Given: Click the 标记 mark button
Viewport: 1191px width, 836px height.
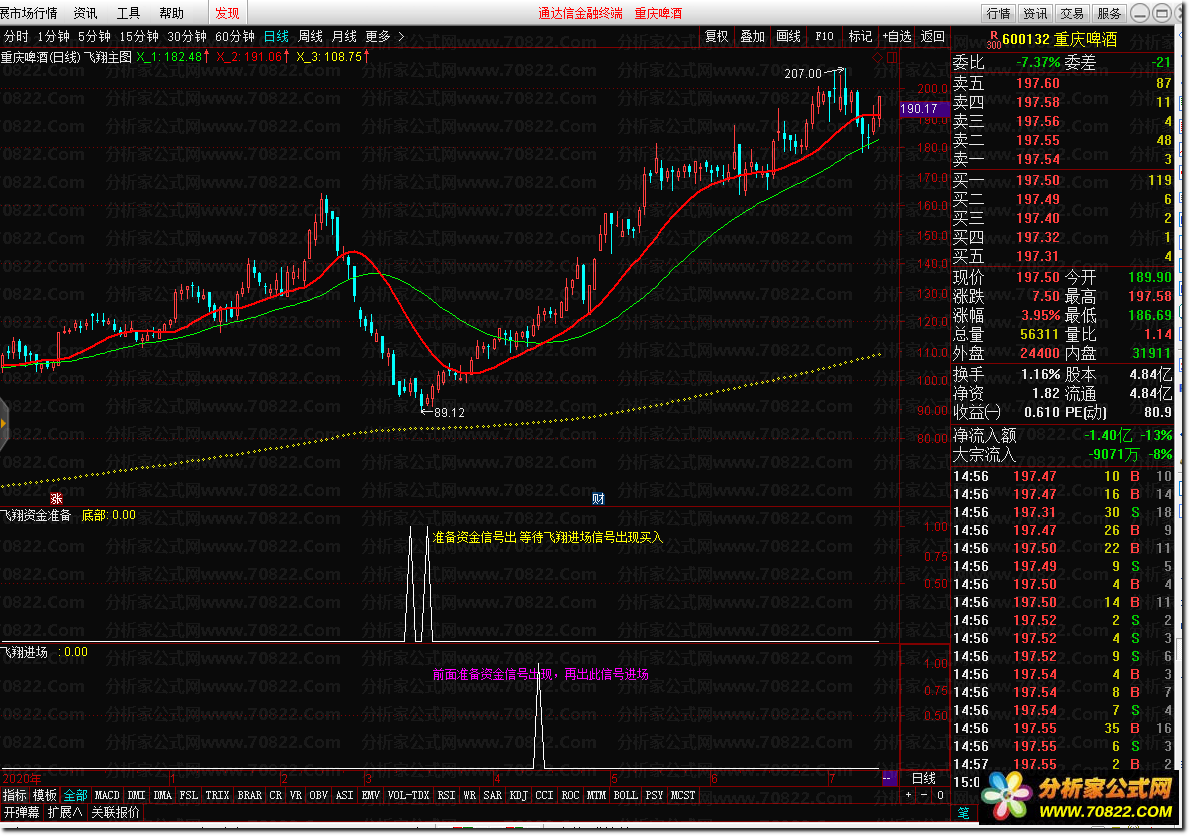Looking at the screenshot, I should 860,36.
